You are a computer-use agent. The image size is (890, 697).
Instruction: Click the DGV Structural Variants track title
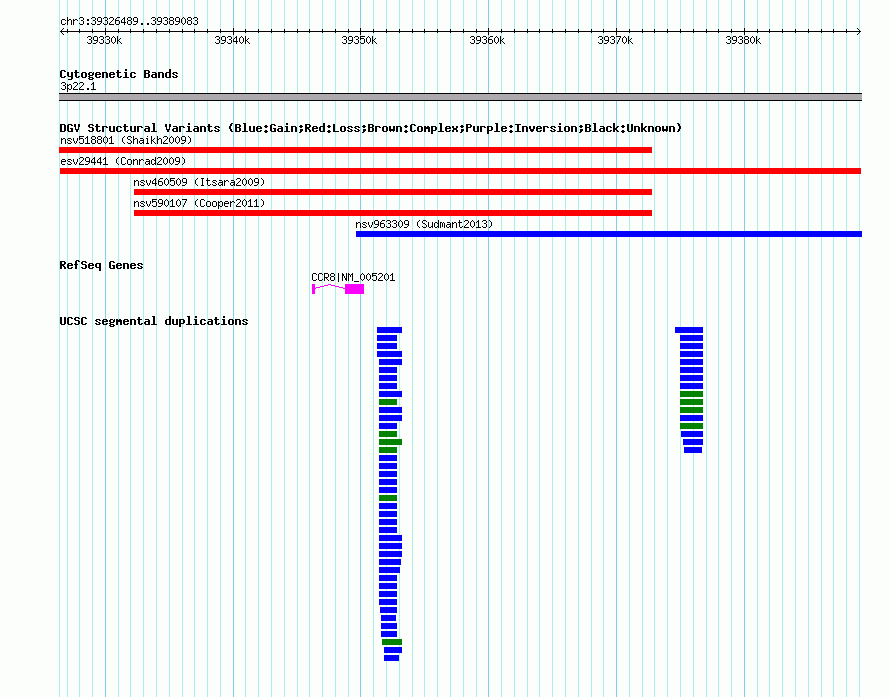point(371,128)
